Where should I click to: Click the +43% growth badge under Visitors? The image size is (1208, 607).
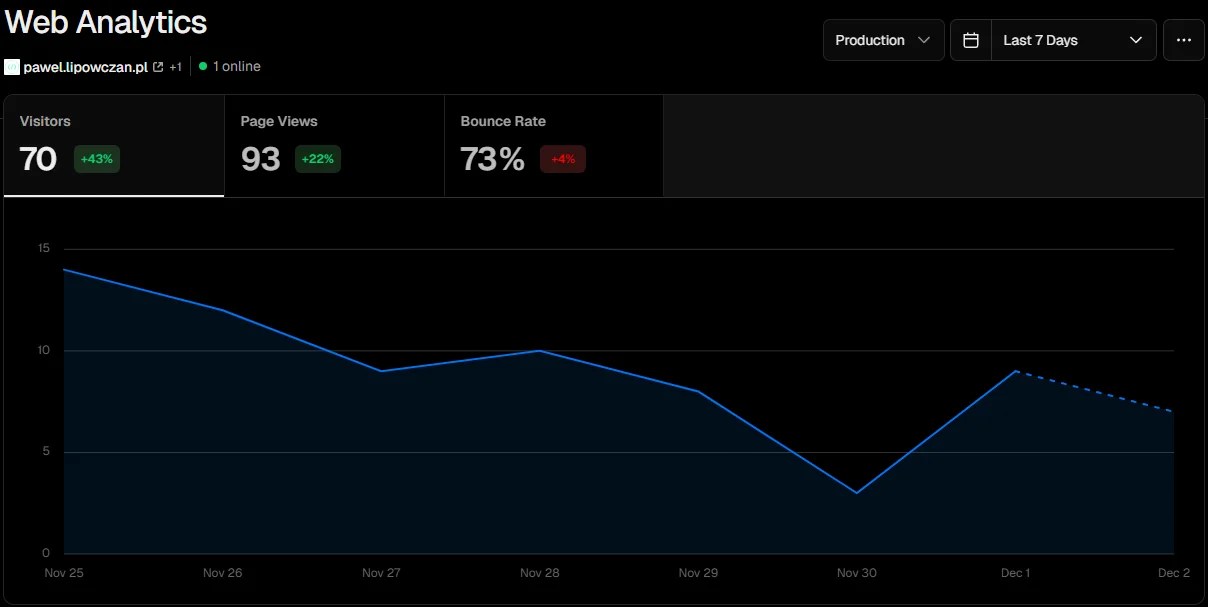pyautogui.click(x=96, y=159)
